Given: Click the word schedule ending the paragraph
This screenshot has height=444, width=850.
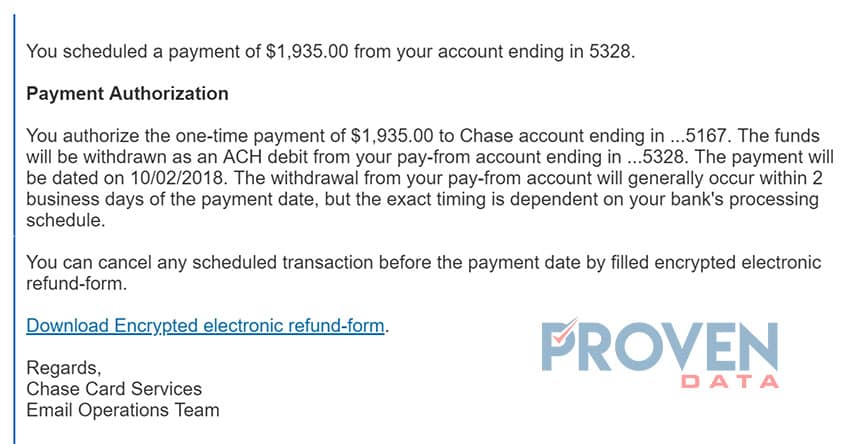Looking at the screenshot, I should coord(65,220).
